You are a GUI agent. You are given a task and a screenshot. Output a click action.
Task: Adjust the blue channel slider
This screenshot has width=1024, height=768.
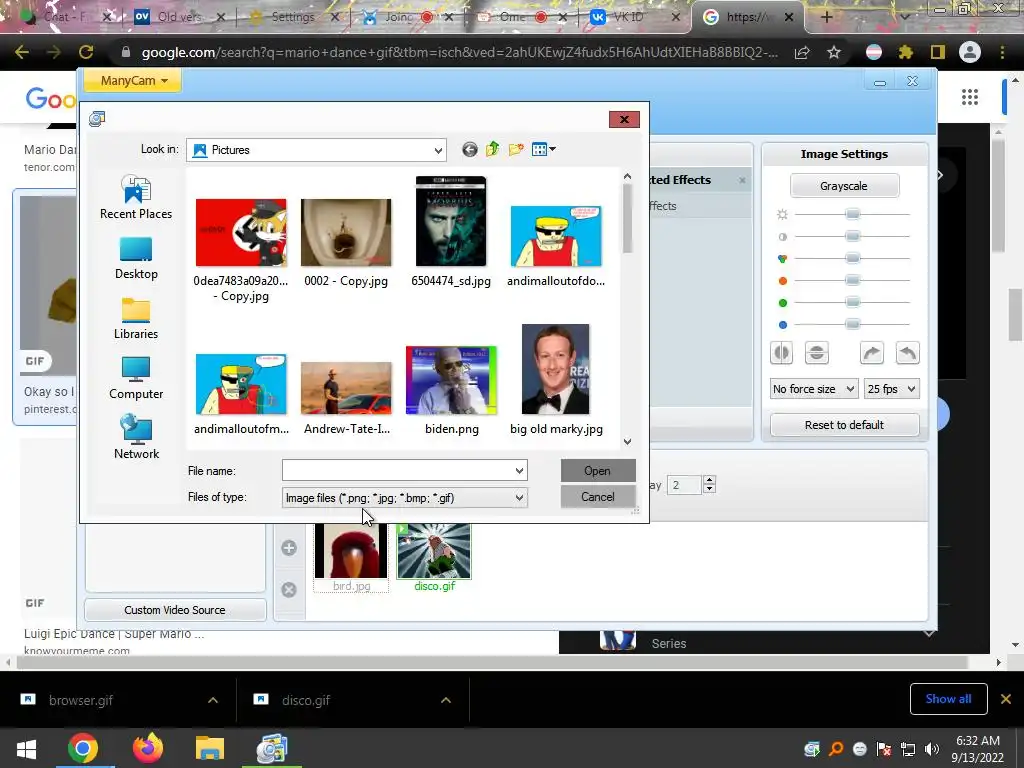pyautogui.click(x=852, y=325)
